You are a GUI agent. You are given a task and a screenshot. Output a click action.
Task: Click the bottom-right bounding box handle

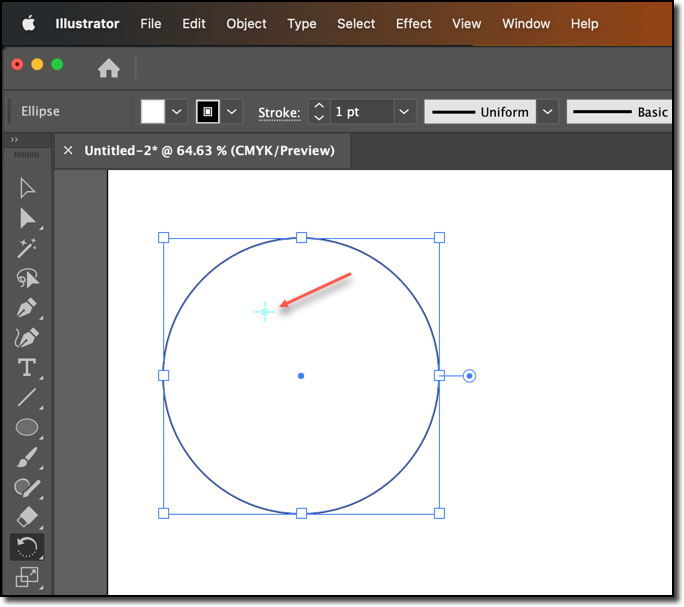coord(439,513)
